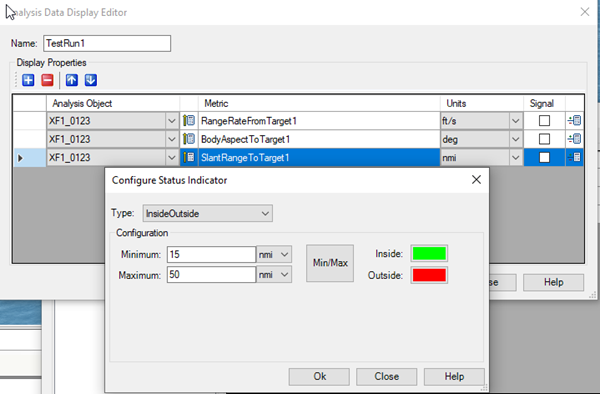Image resolution: width=600 pixels, height=394 pixels.
Task: Remove the selected display property row
Action: click(x=47, y=80)
